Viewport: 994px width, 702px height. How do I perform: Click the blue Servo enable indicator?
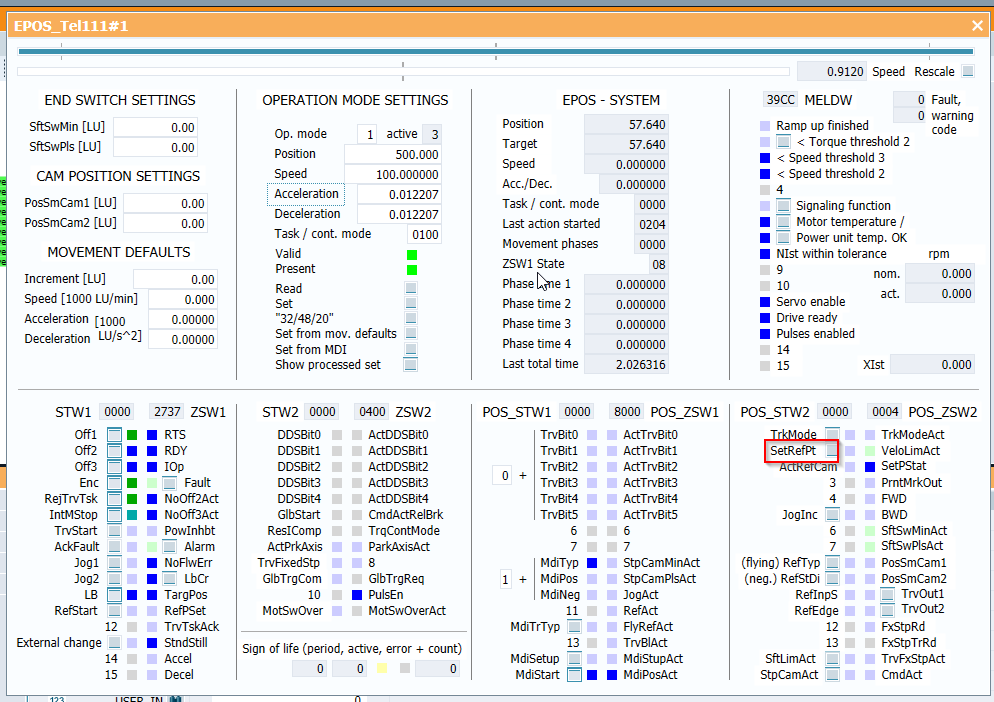(765, 302)
